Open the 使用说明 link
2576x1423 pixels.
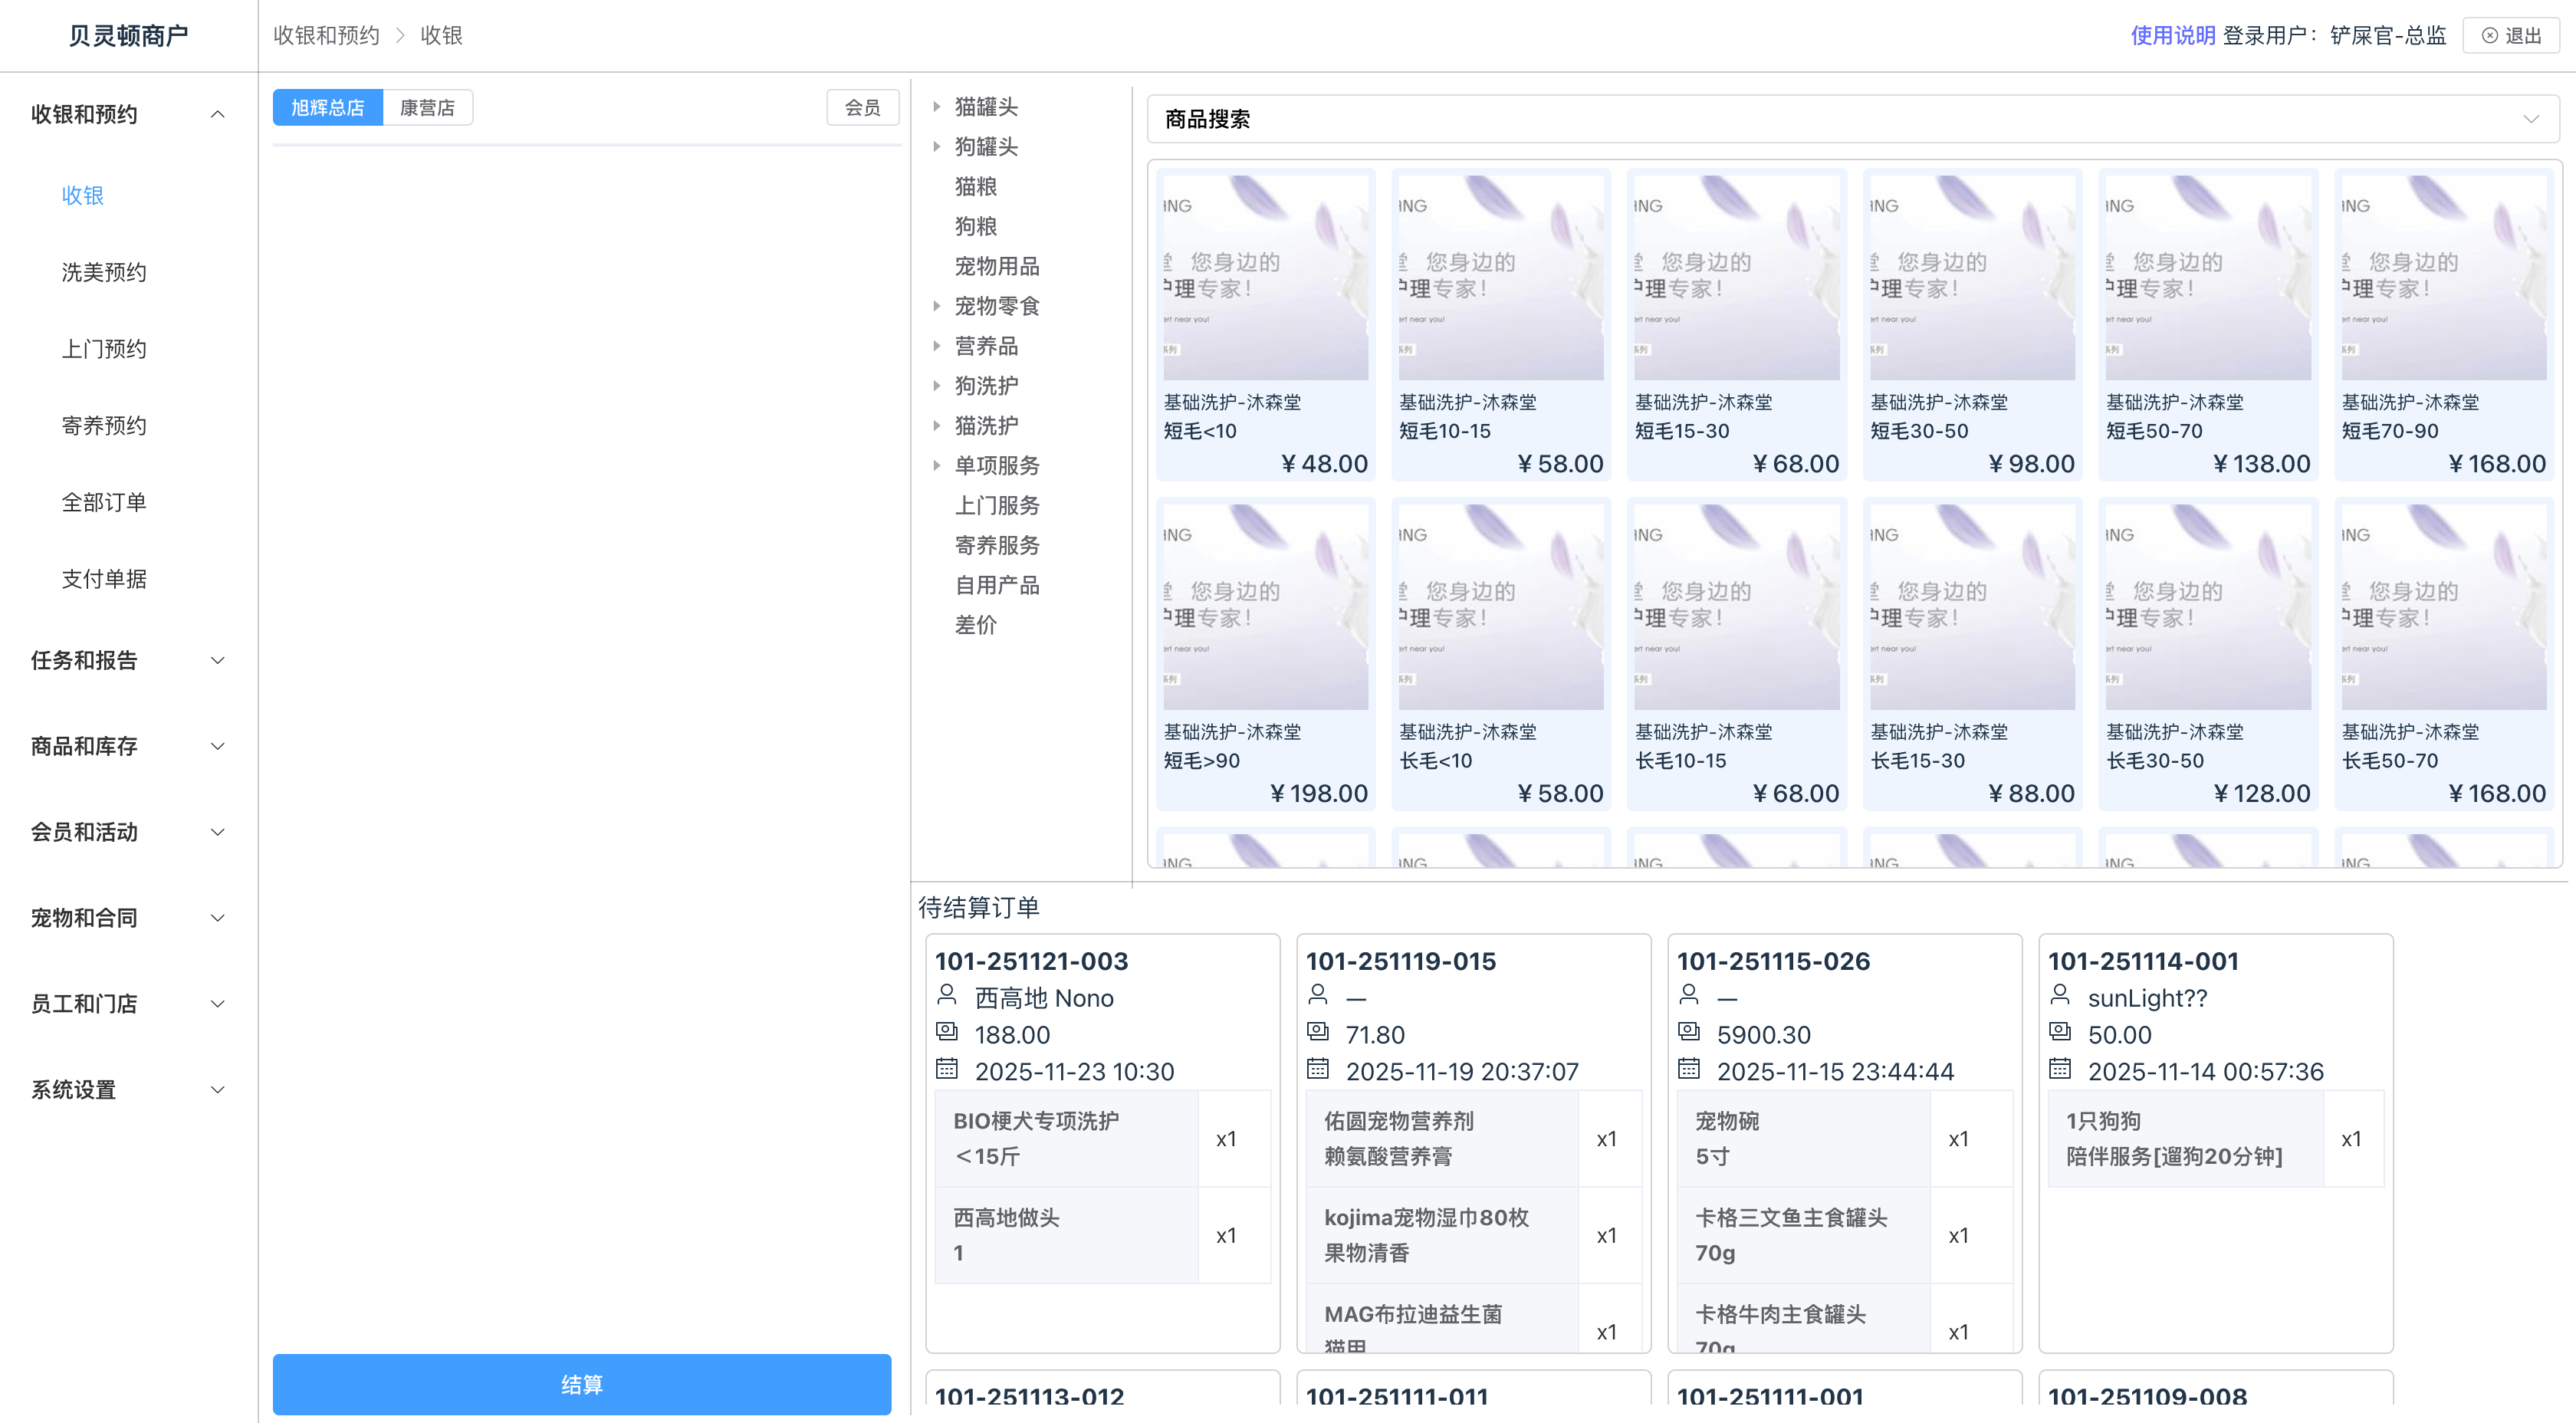click(x=2172, y=36)
